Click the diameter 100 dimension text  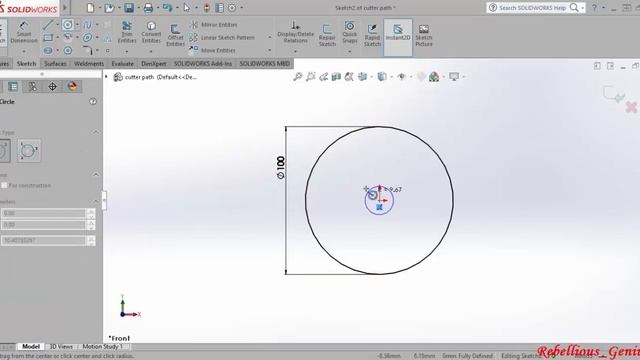(x=280, y=167)
